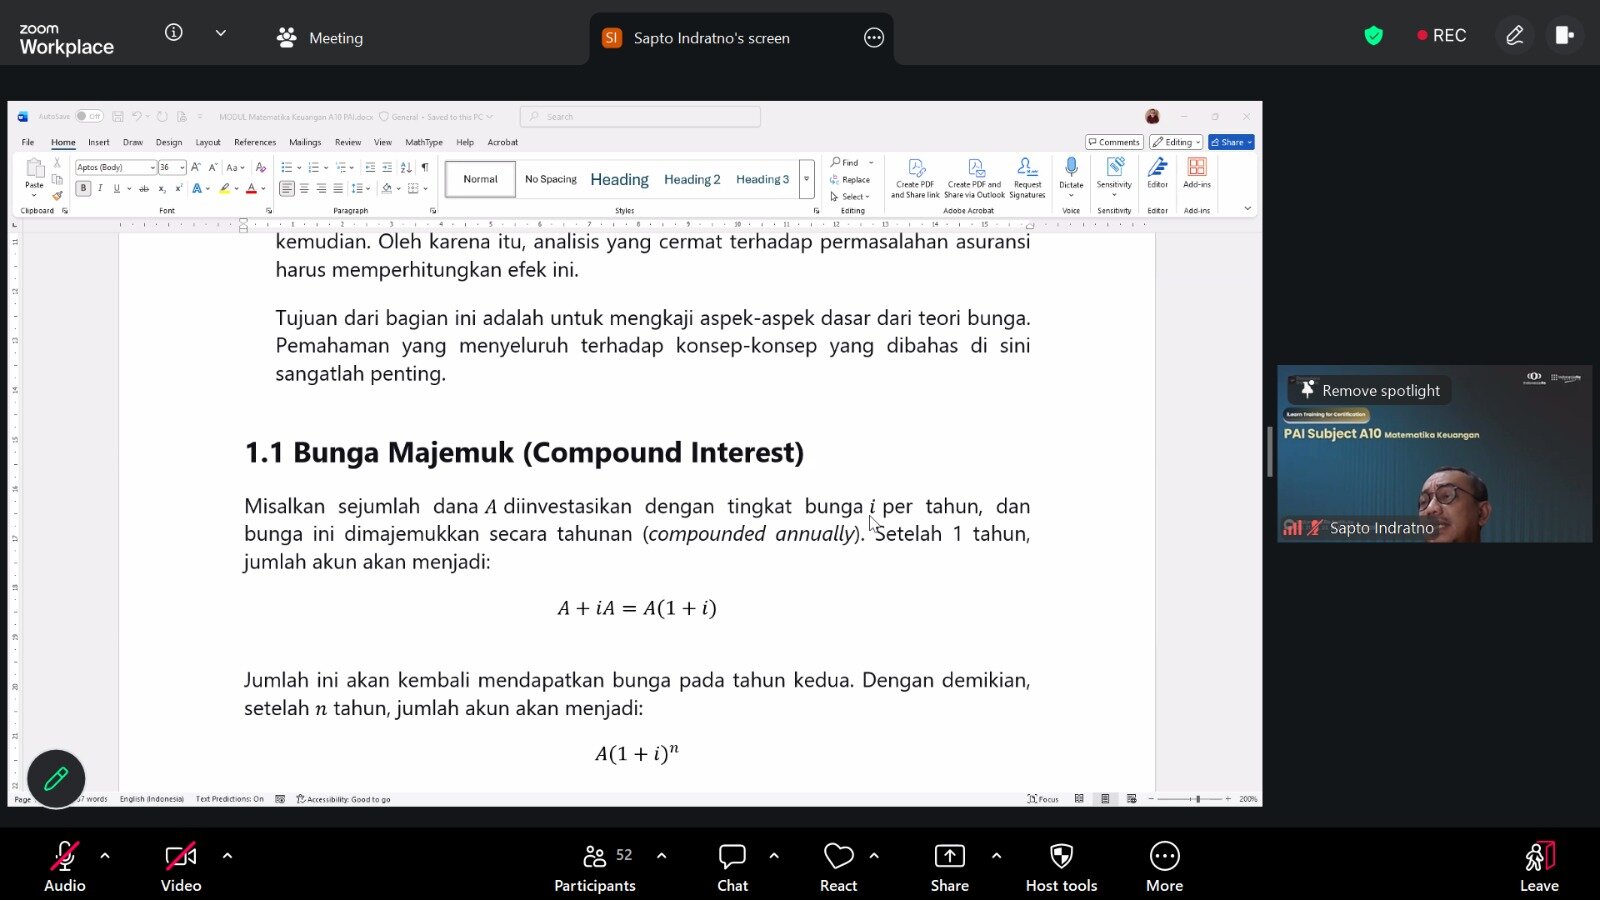
Task: Toggle subscript formatting
Action: coord(161,188)
